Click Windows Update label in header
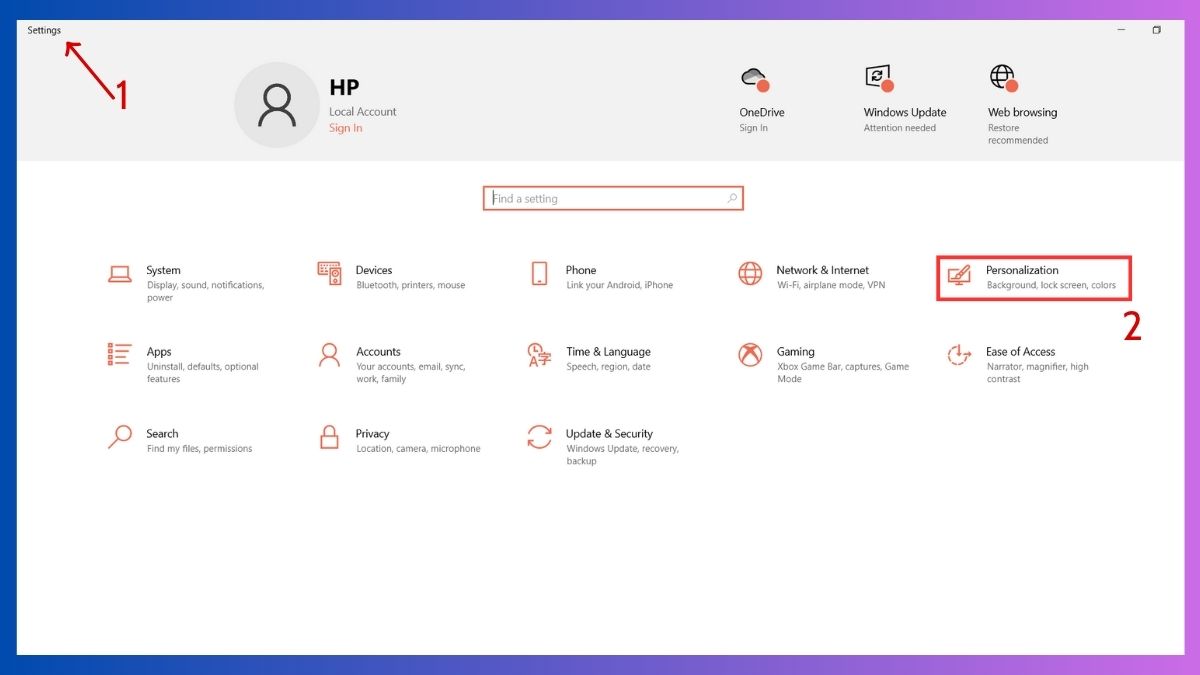The height and width of the screenshot is (675, 1200). (x=905, y=112)
